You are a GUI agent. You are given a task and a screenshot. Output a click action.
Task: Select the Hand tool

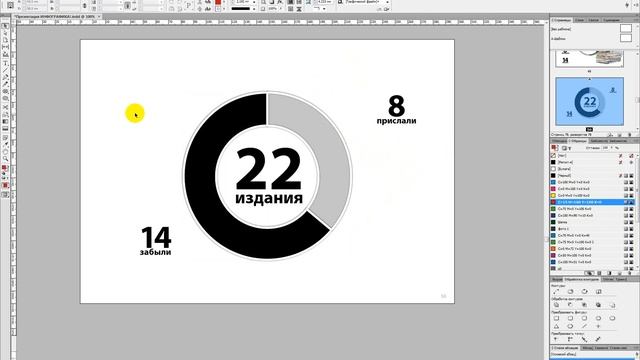pyautogui.click(x=5, y=152)
